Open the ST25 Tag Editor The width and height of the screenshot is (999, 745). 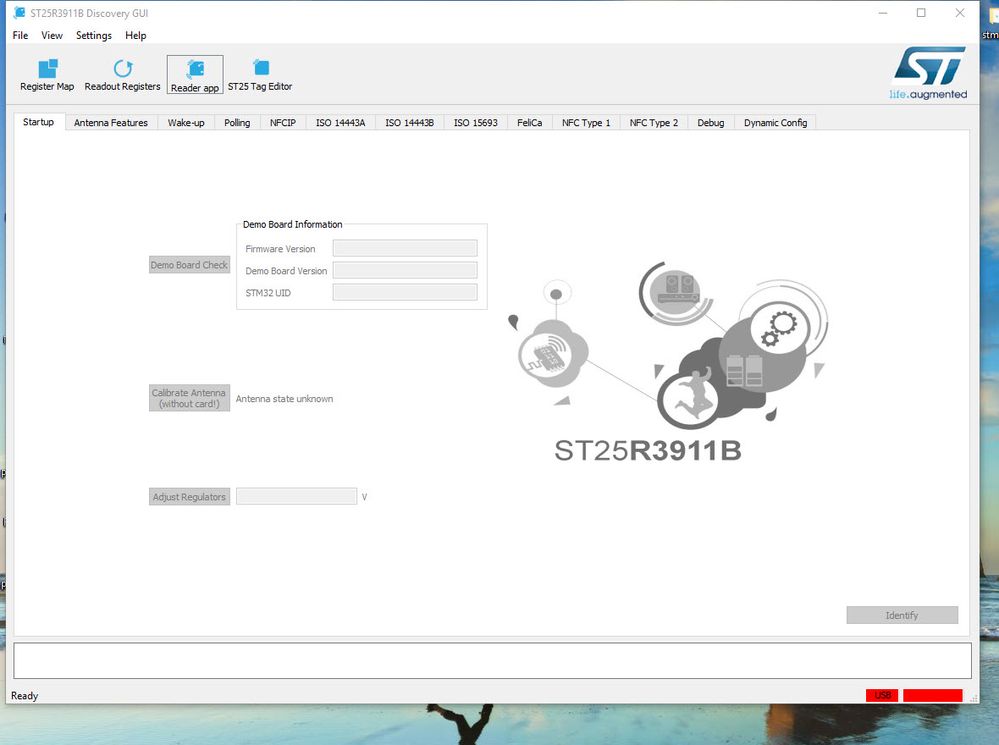pyautogui.click(x=260, y=75)
